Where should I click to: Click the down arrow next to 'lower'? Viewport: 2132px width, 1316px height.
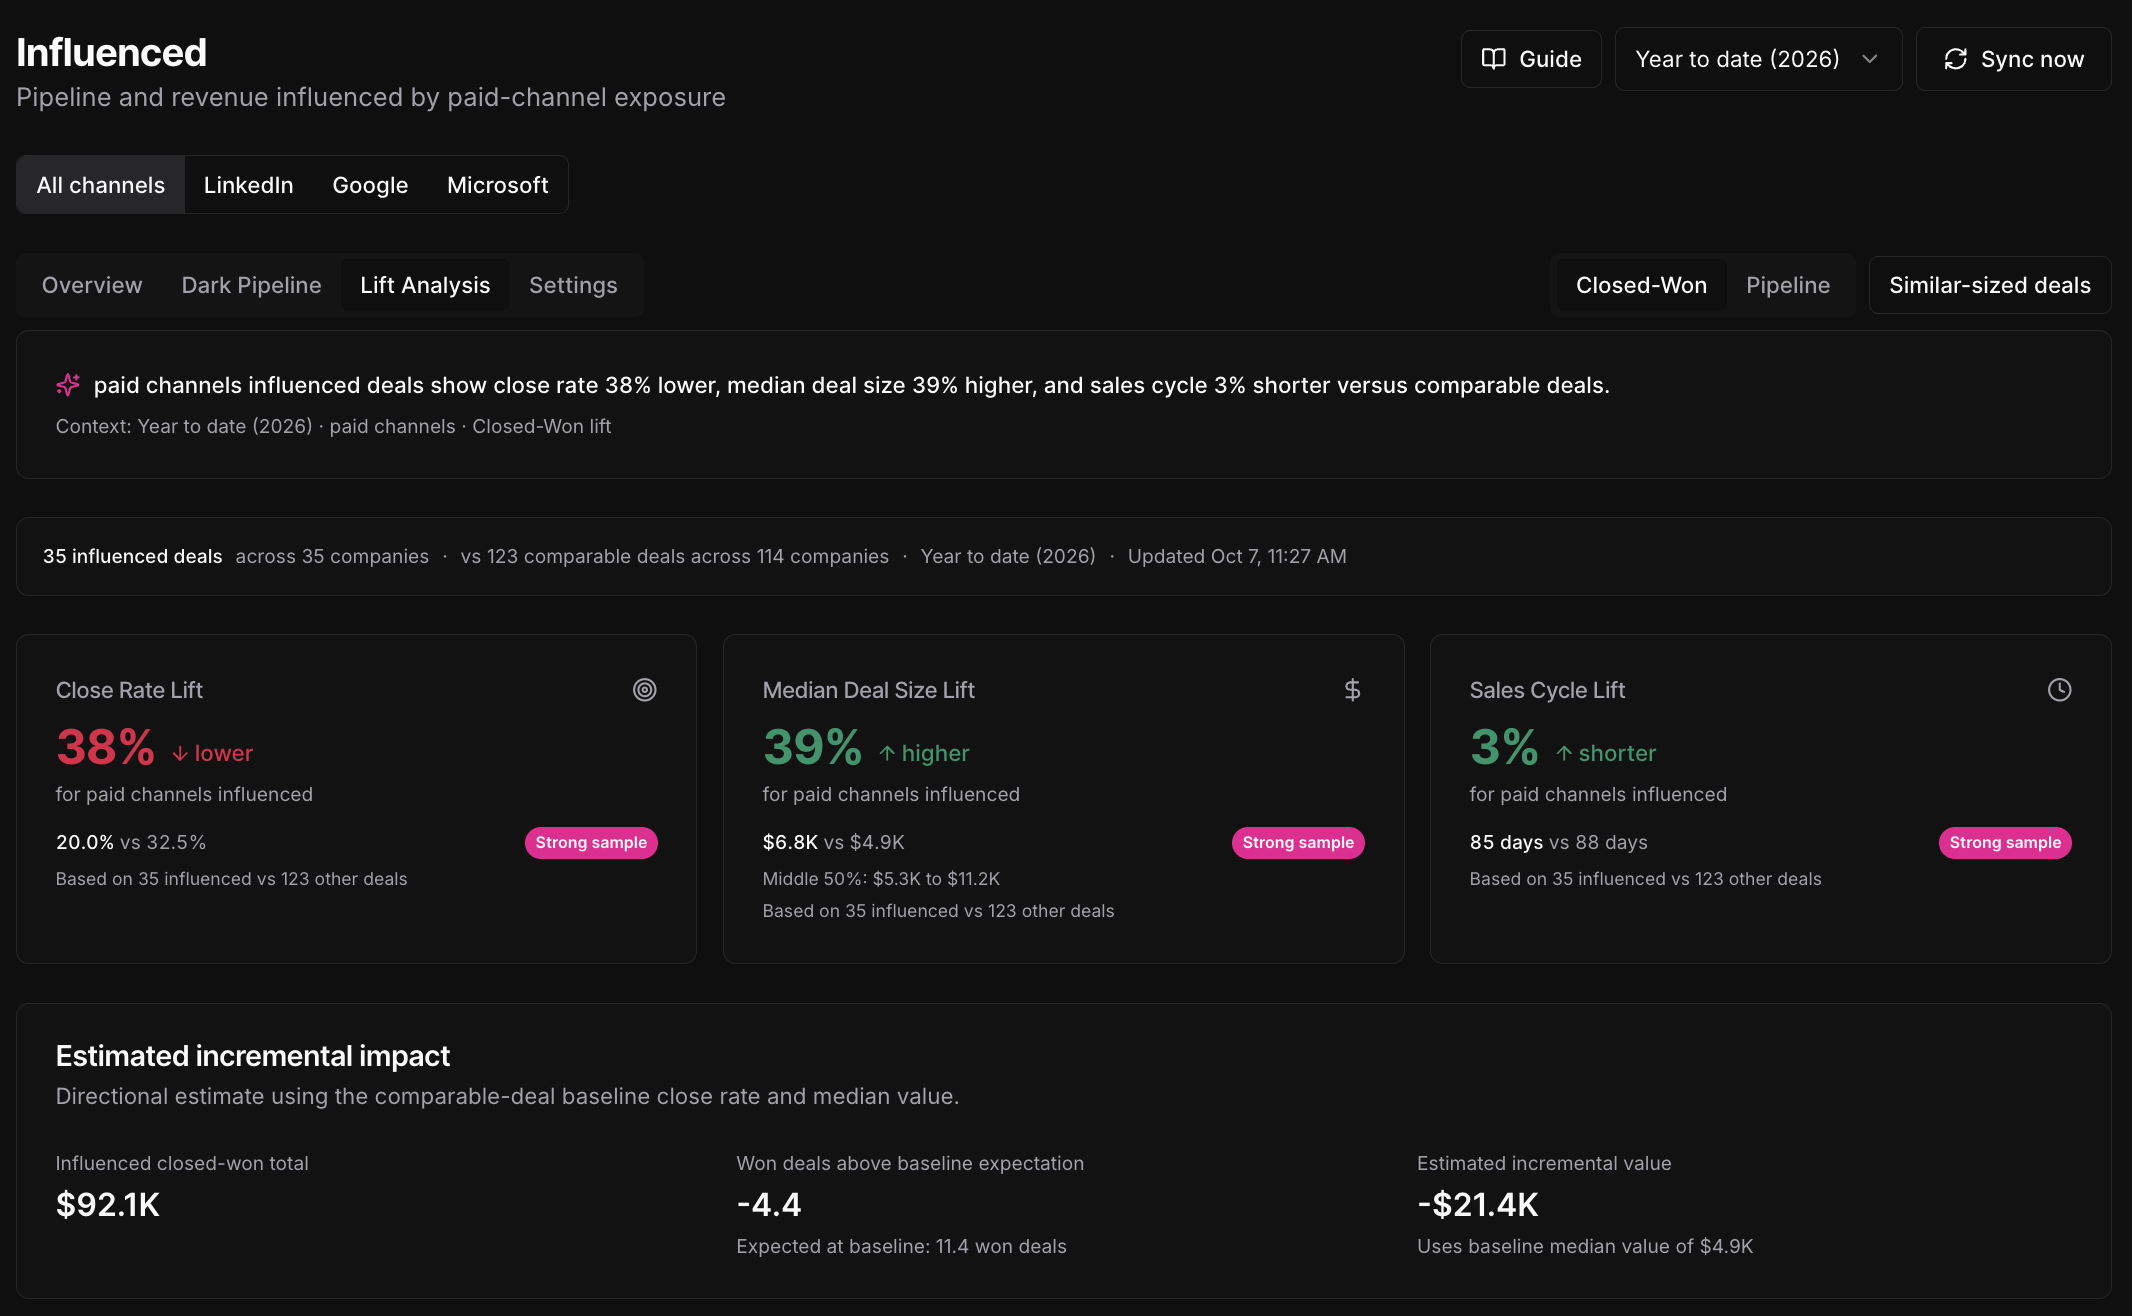pyautogui.click(x=180, y=754)
